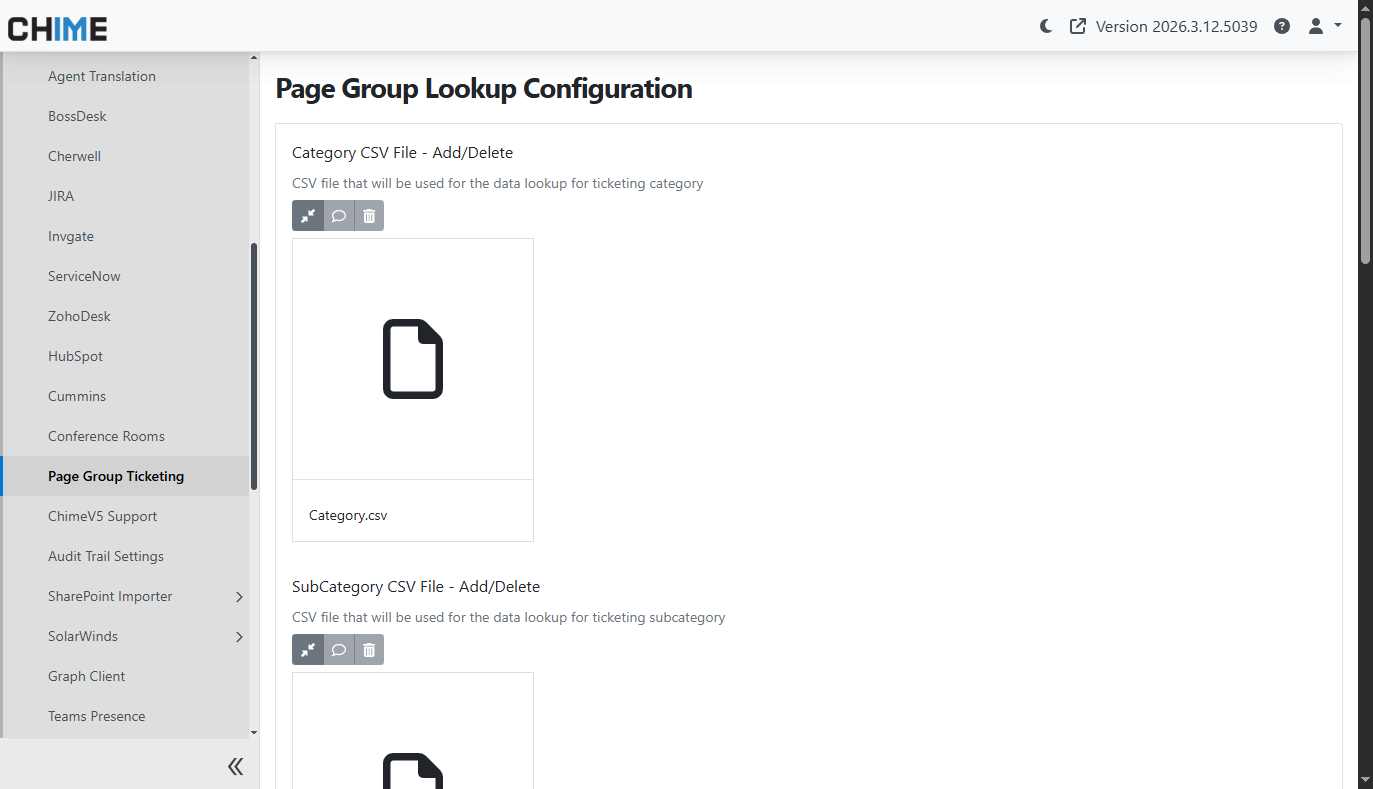1373x789 pixels.
Task: Click the SubCategory CSV collapse arrows icon
Action: coord(308,650)
